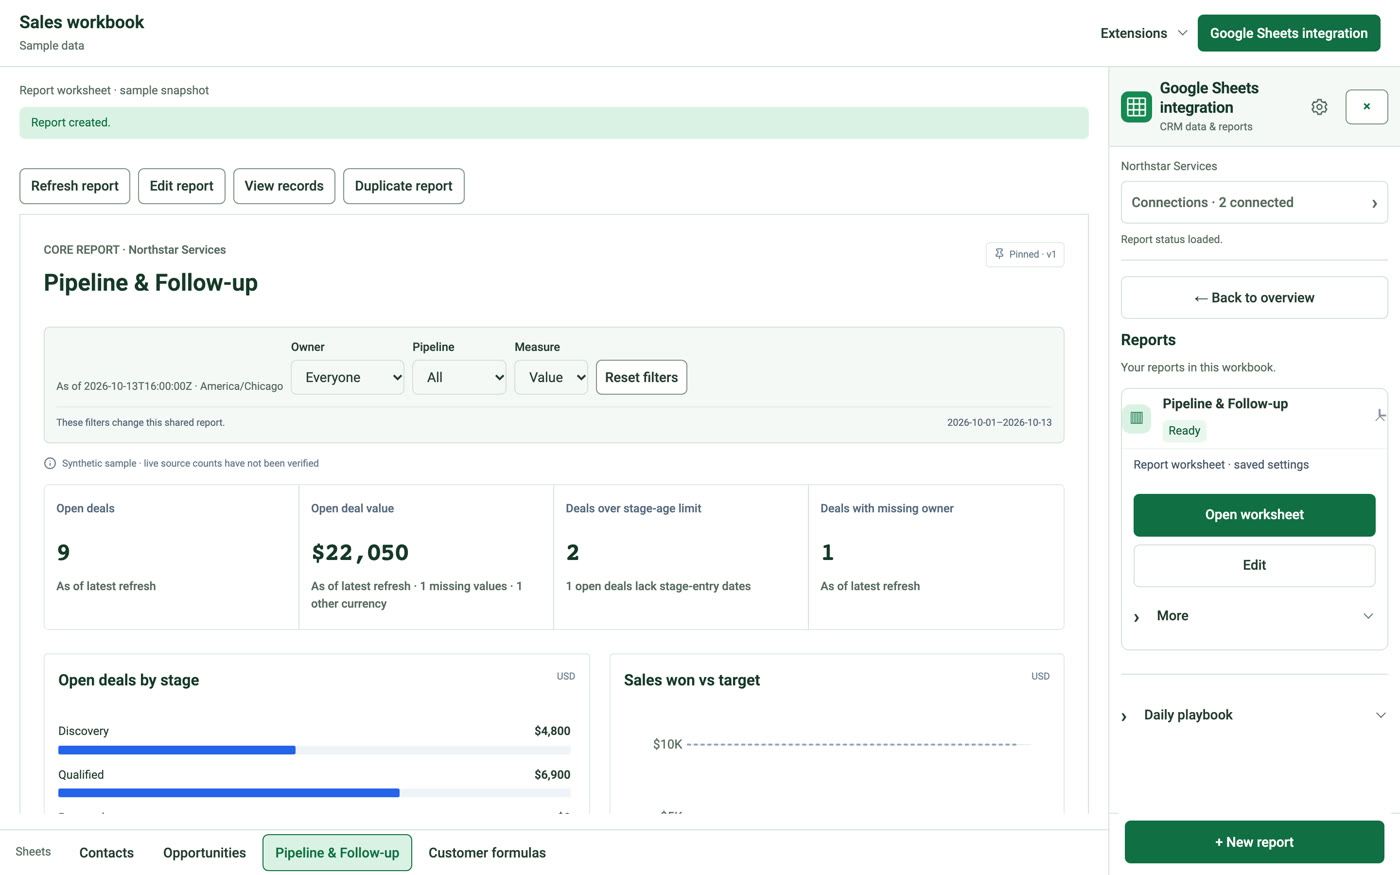
Task: Expand the Daily playbook section
Action: (x=1254, y=715)
